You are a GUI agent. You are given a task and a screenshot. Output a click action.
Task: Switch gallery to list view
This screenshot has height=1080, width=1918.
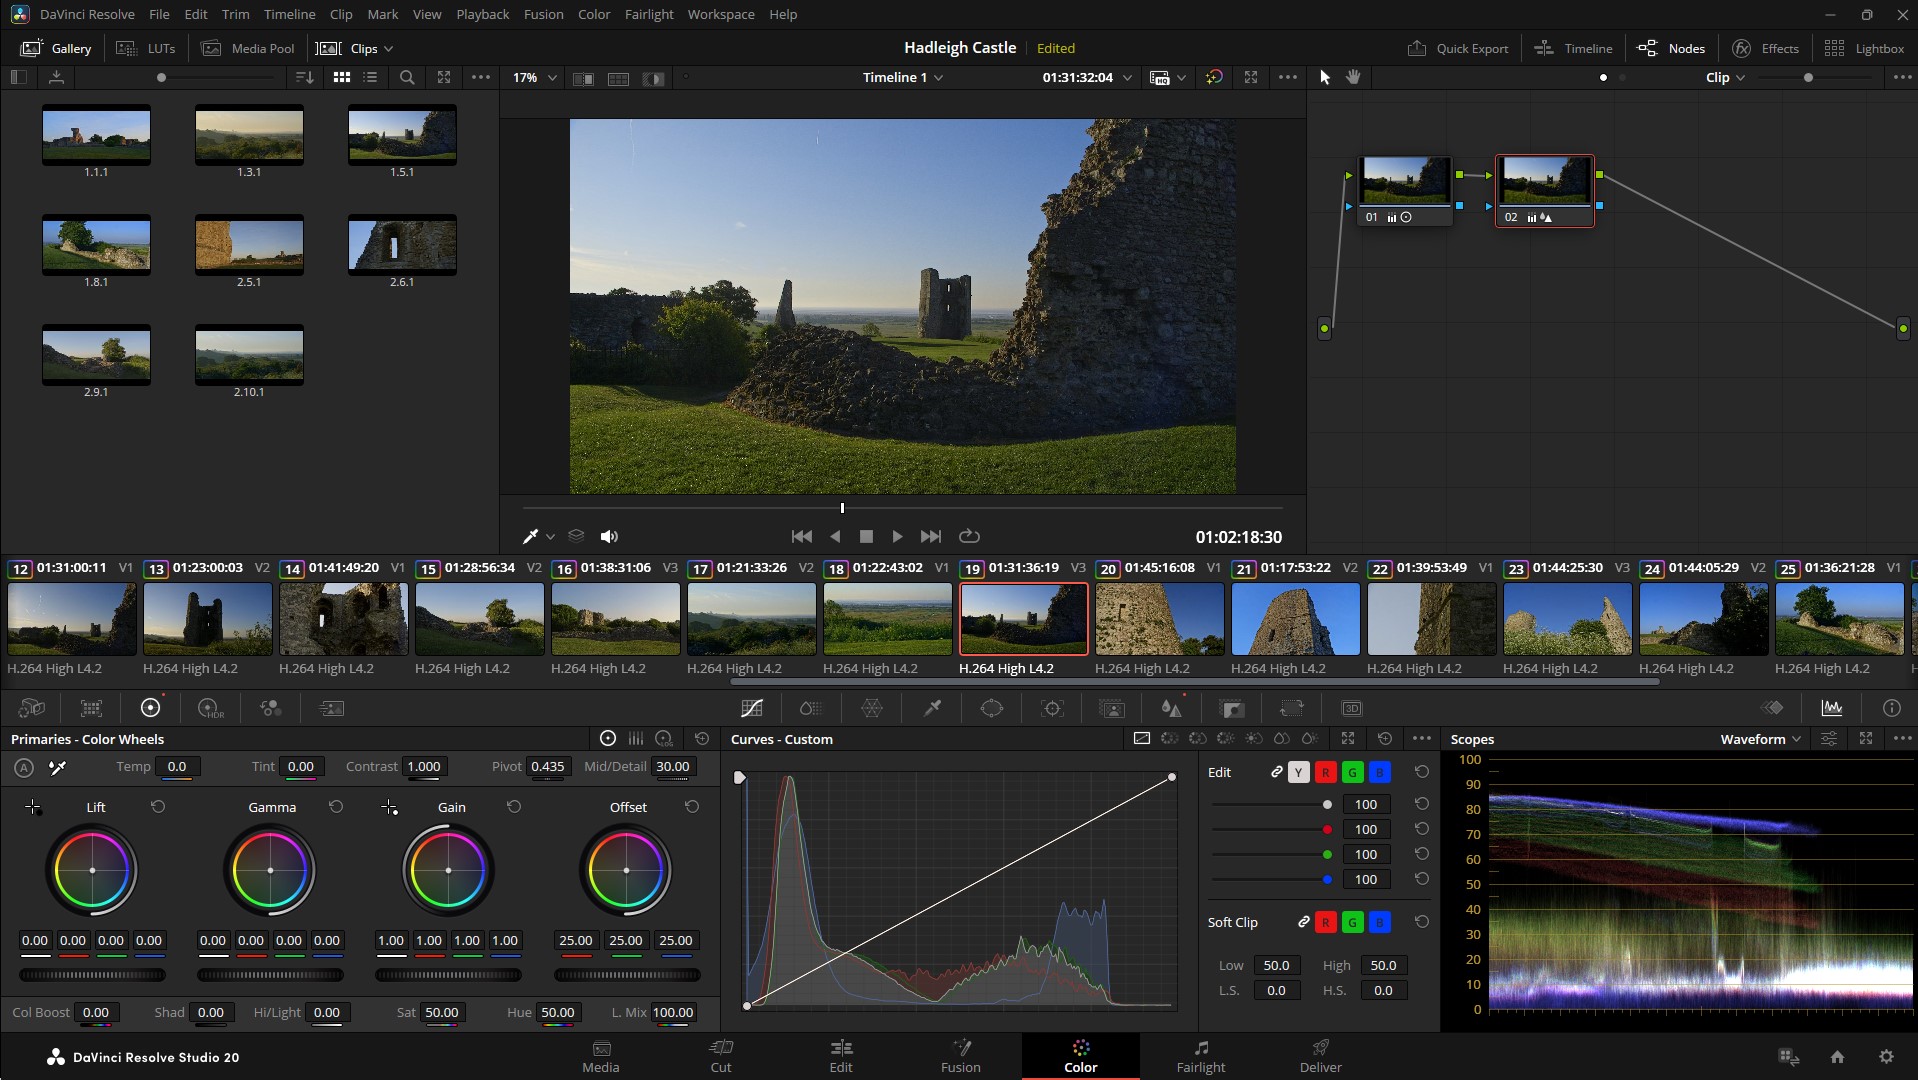coord(370,77)
